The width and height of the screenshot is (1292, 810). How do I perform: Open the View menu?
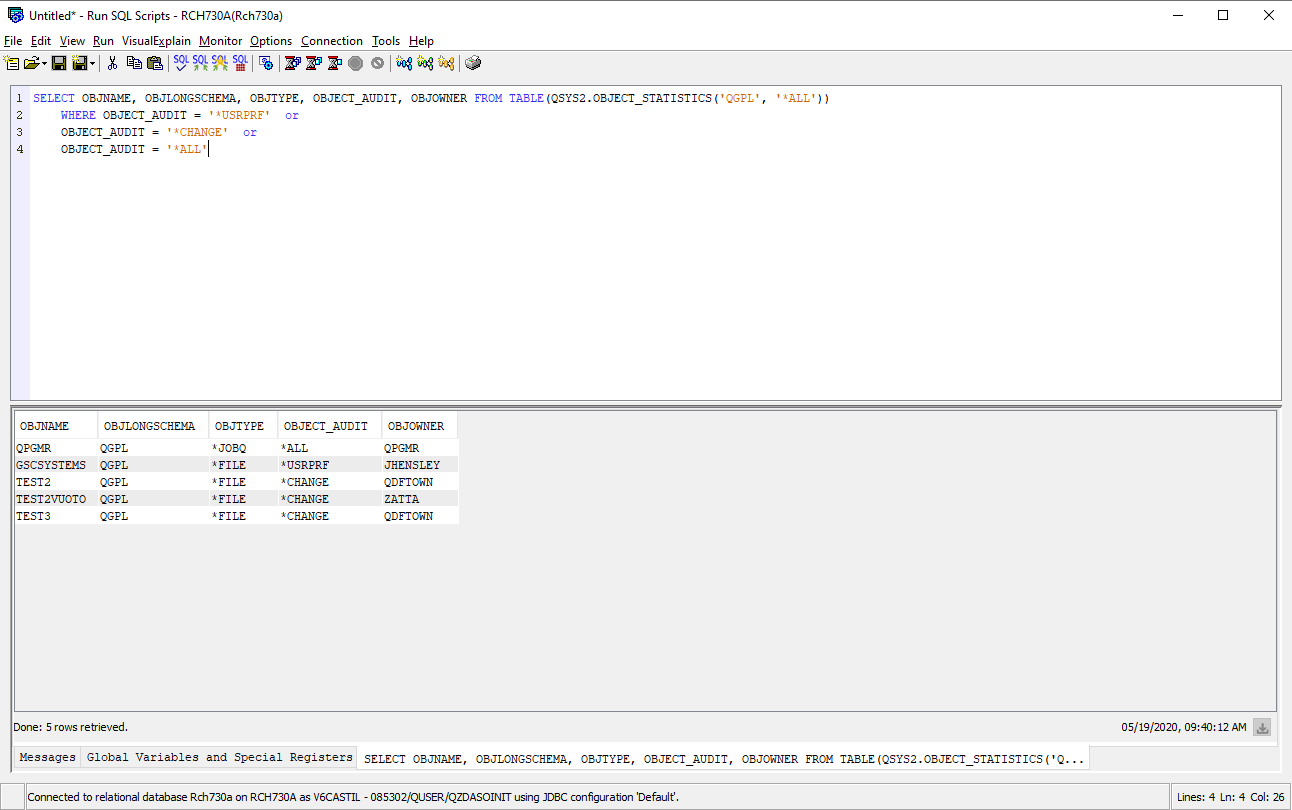pos(72,41)
